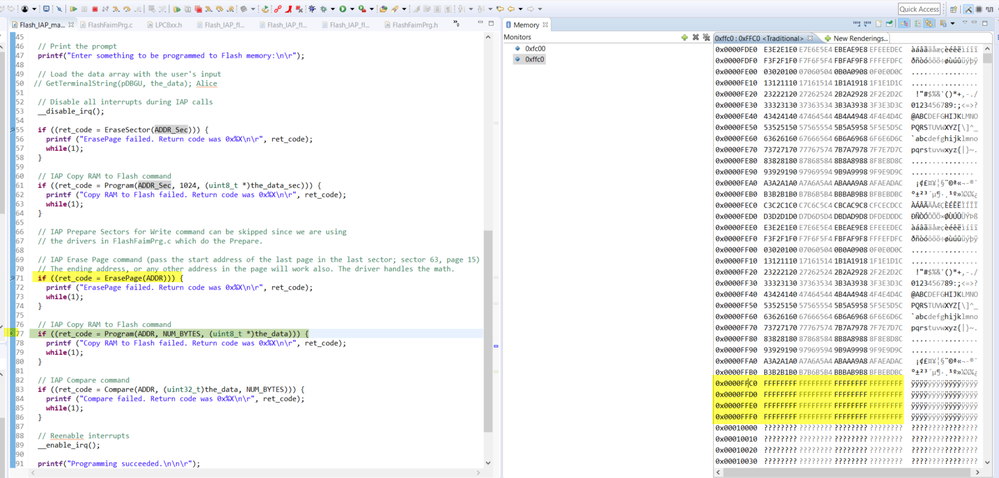Open the Back navigation history dropdown

point(521,9)
